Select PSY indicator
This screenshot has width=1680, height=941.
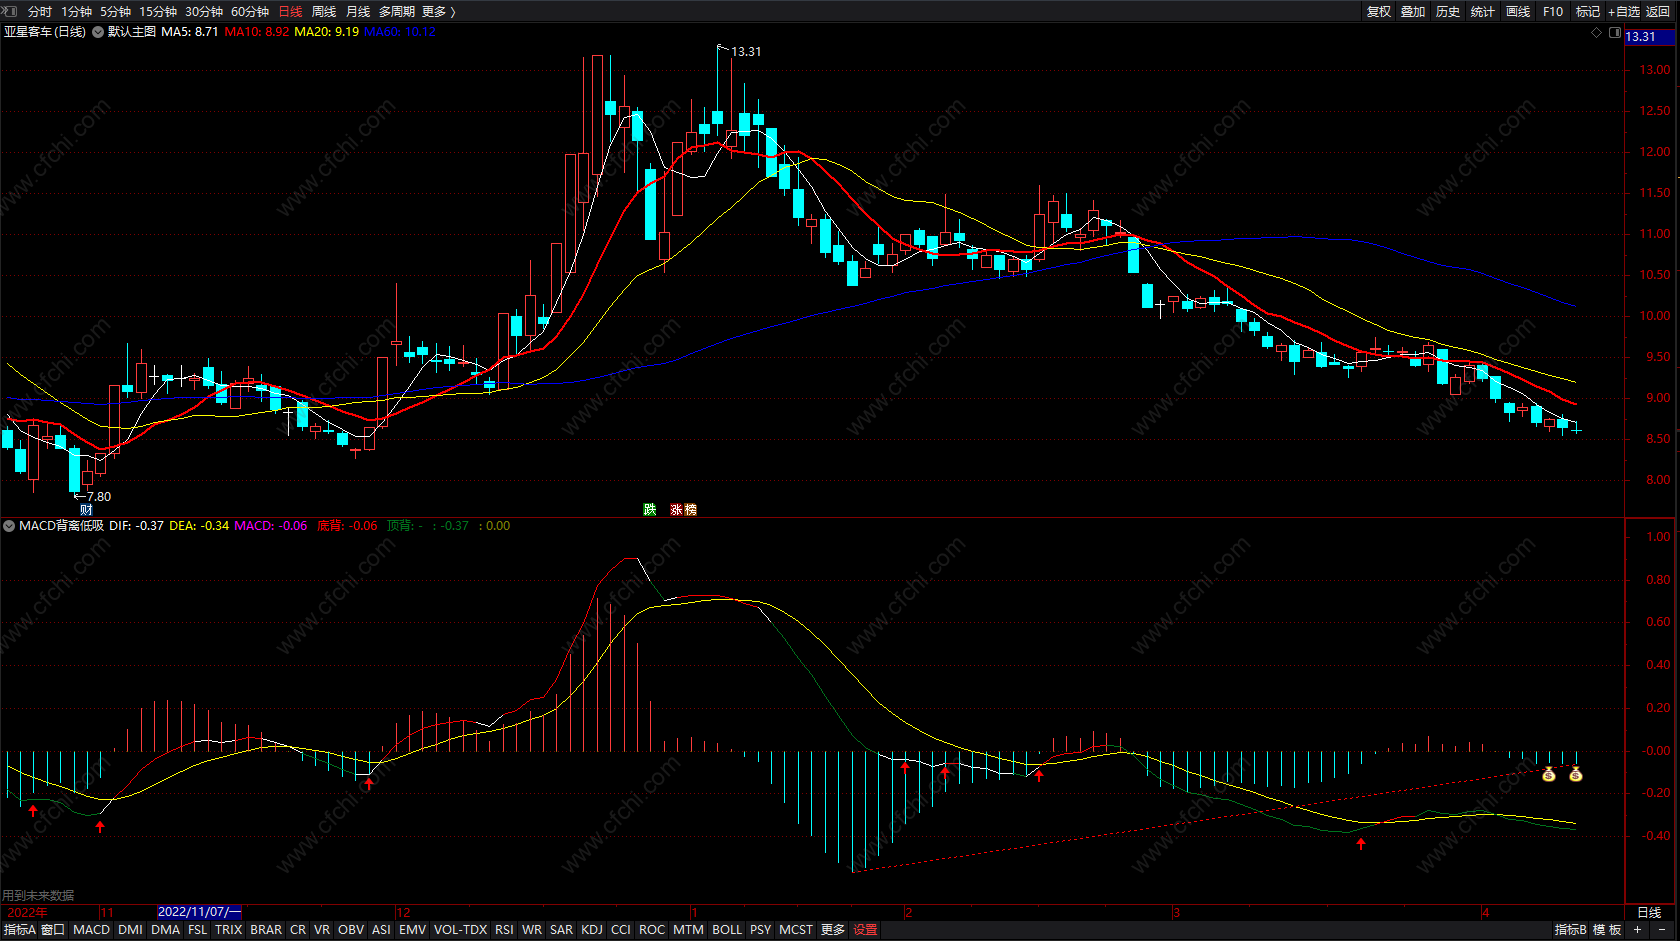click(x=761, y=930)
